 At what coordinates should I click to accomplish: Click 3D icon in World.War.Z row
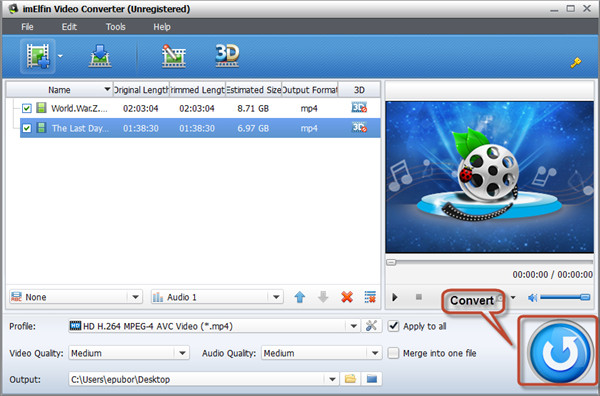pyautogui.click(x=359, y=108)
